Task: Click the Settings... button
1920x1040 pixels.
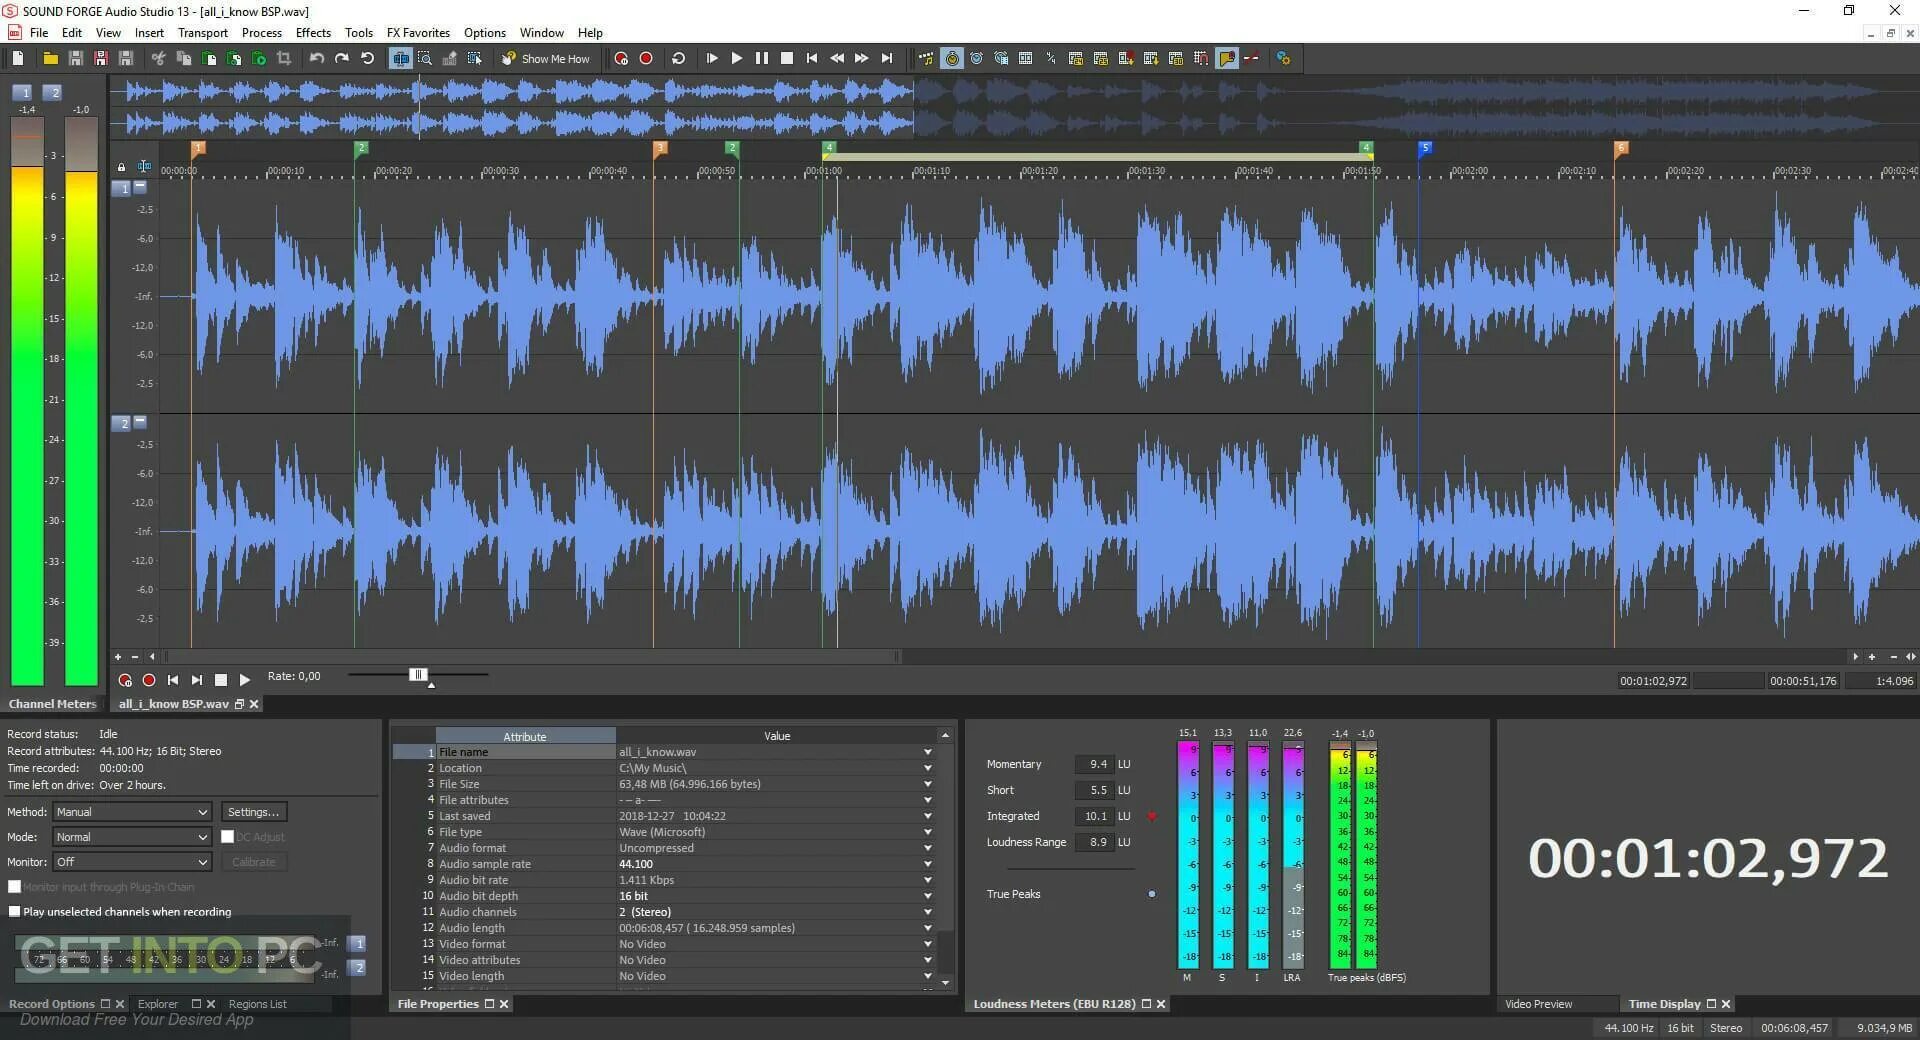Action: point(253,812)
